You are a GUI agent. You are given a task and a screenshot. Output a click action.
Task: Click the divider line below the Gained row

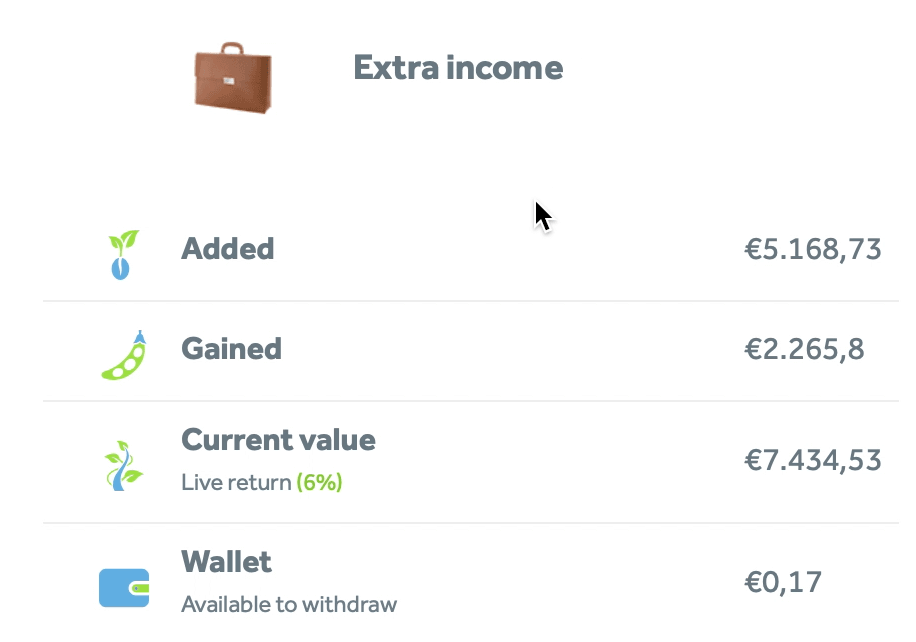[470, 401]
